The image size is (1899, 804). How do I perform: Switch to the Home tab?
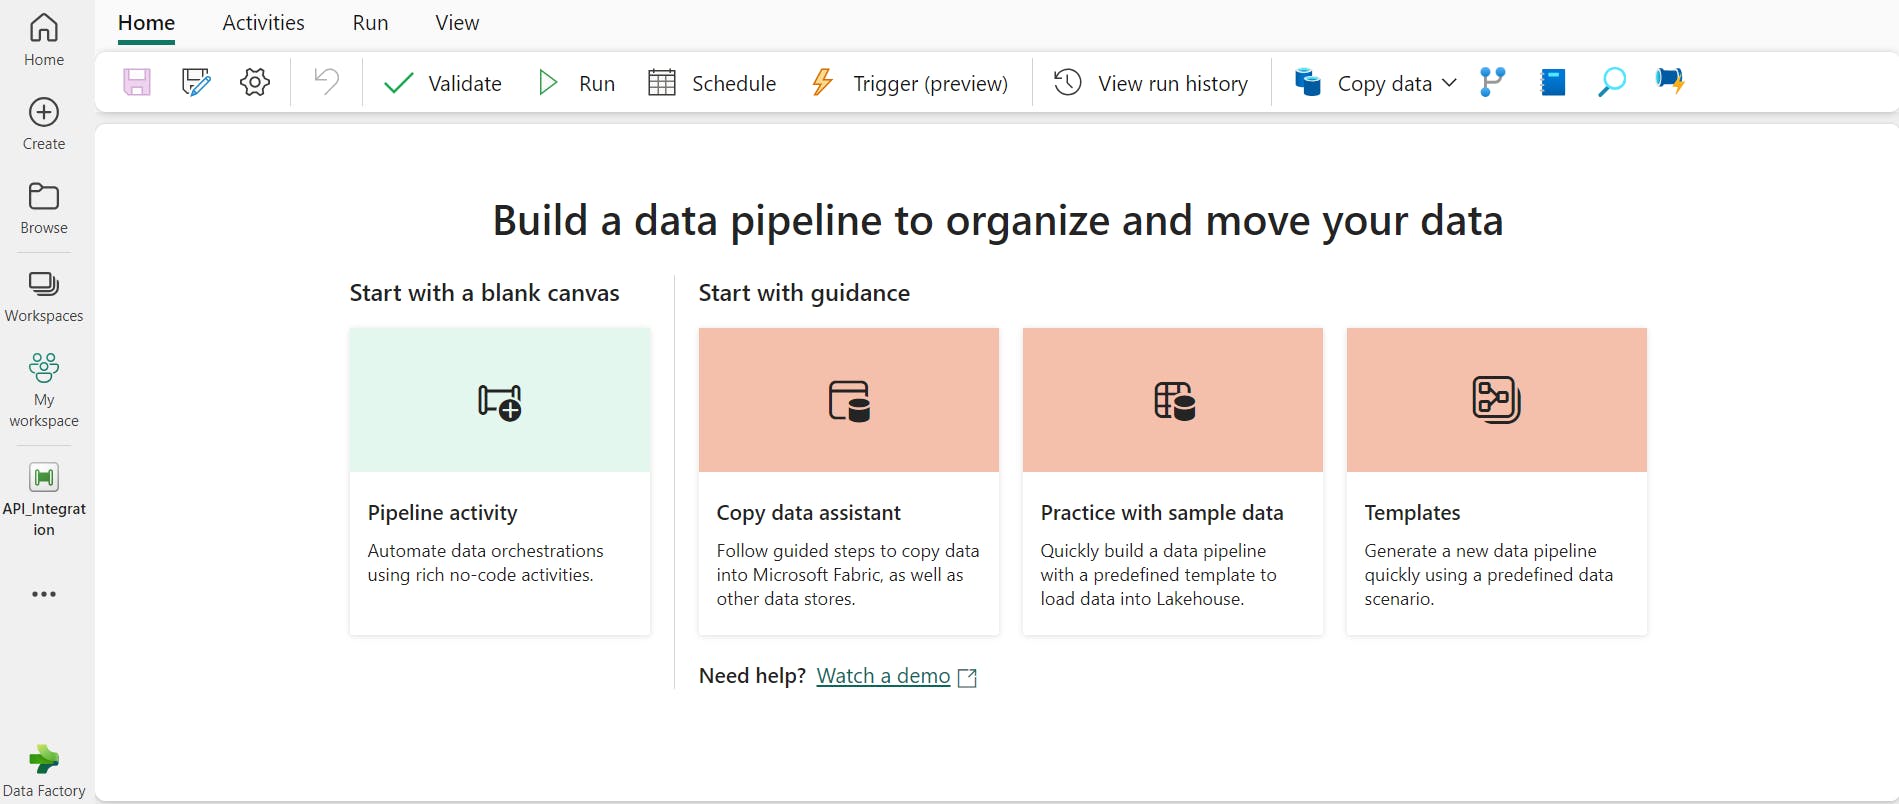(146, 23)
